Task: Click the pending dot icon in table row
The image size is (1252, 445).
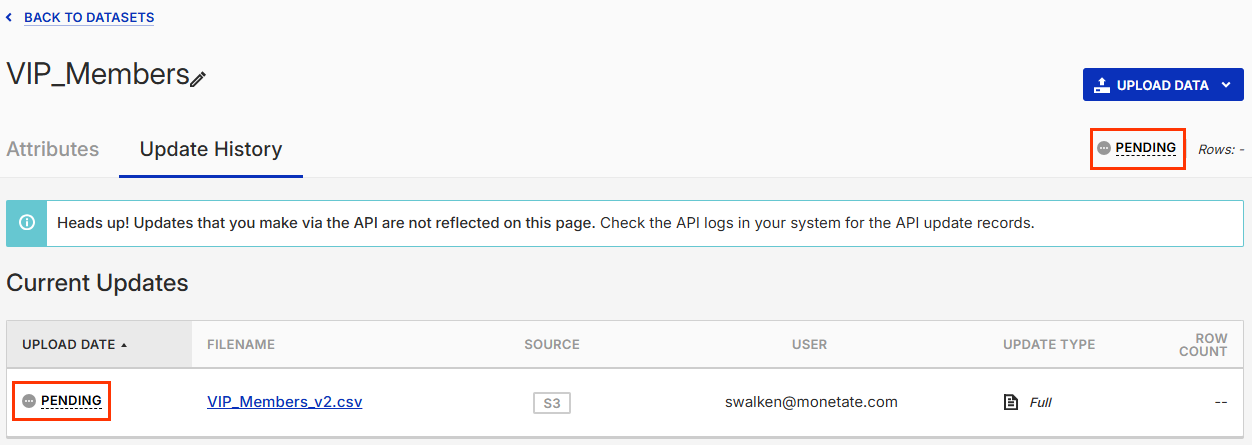Action: (x=29, y=401)
